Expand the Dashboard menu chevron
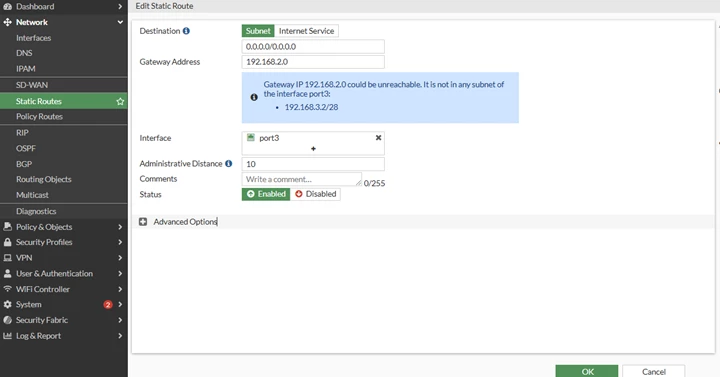This screenshot has height=377, width=720. (x=120, y=6)
